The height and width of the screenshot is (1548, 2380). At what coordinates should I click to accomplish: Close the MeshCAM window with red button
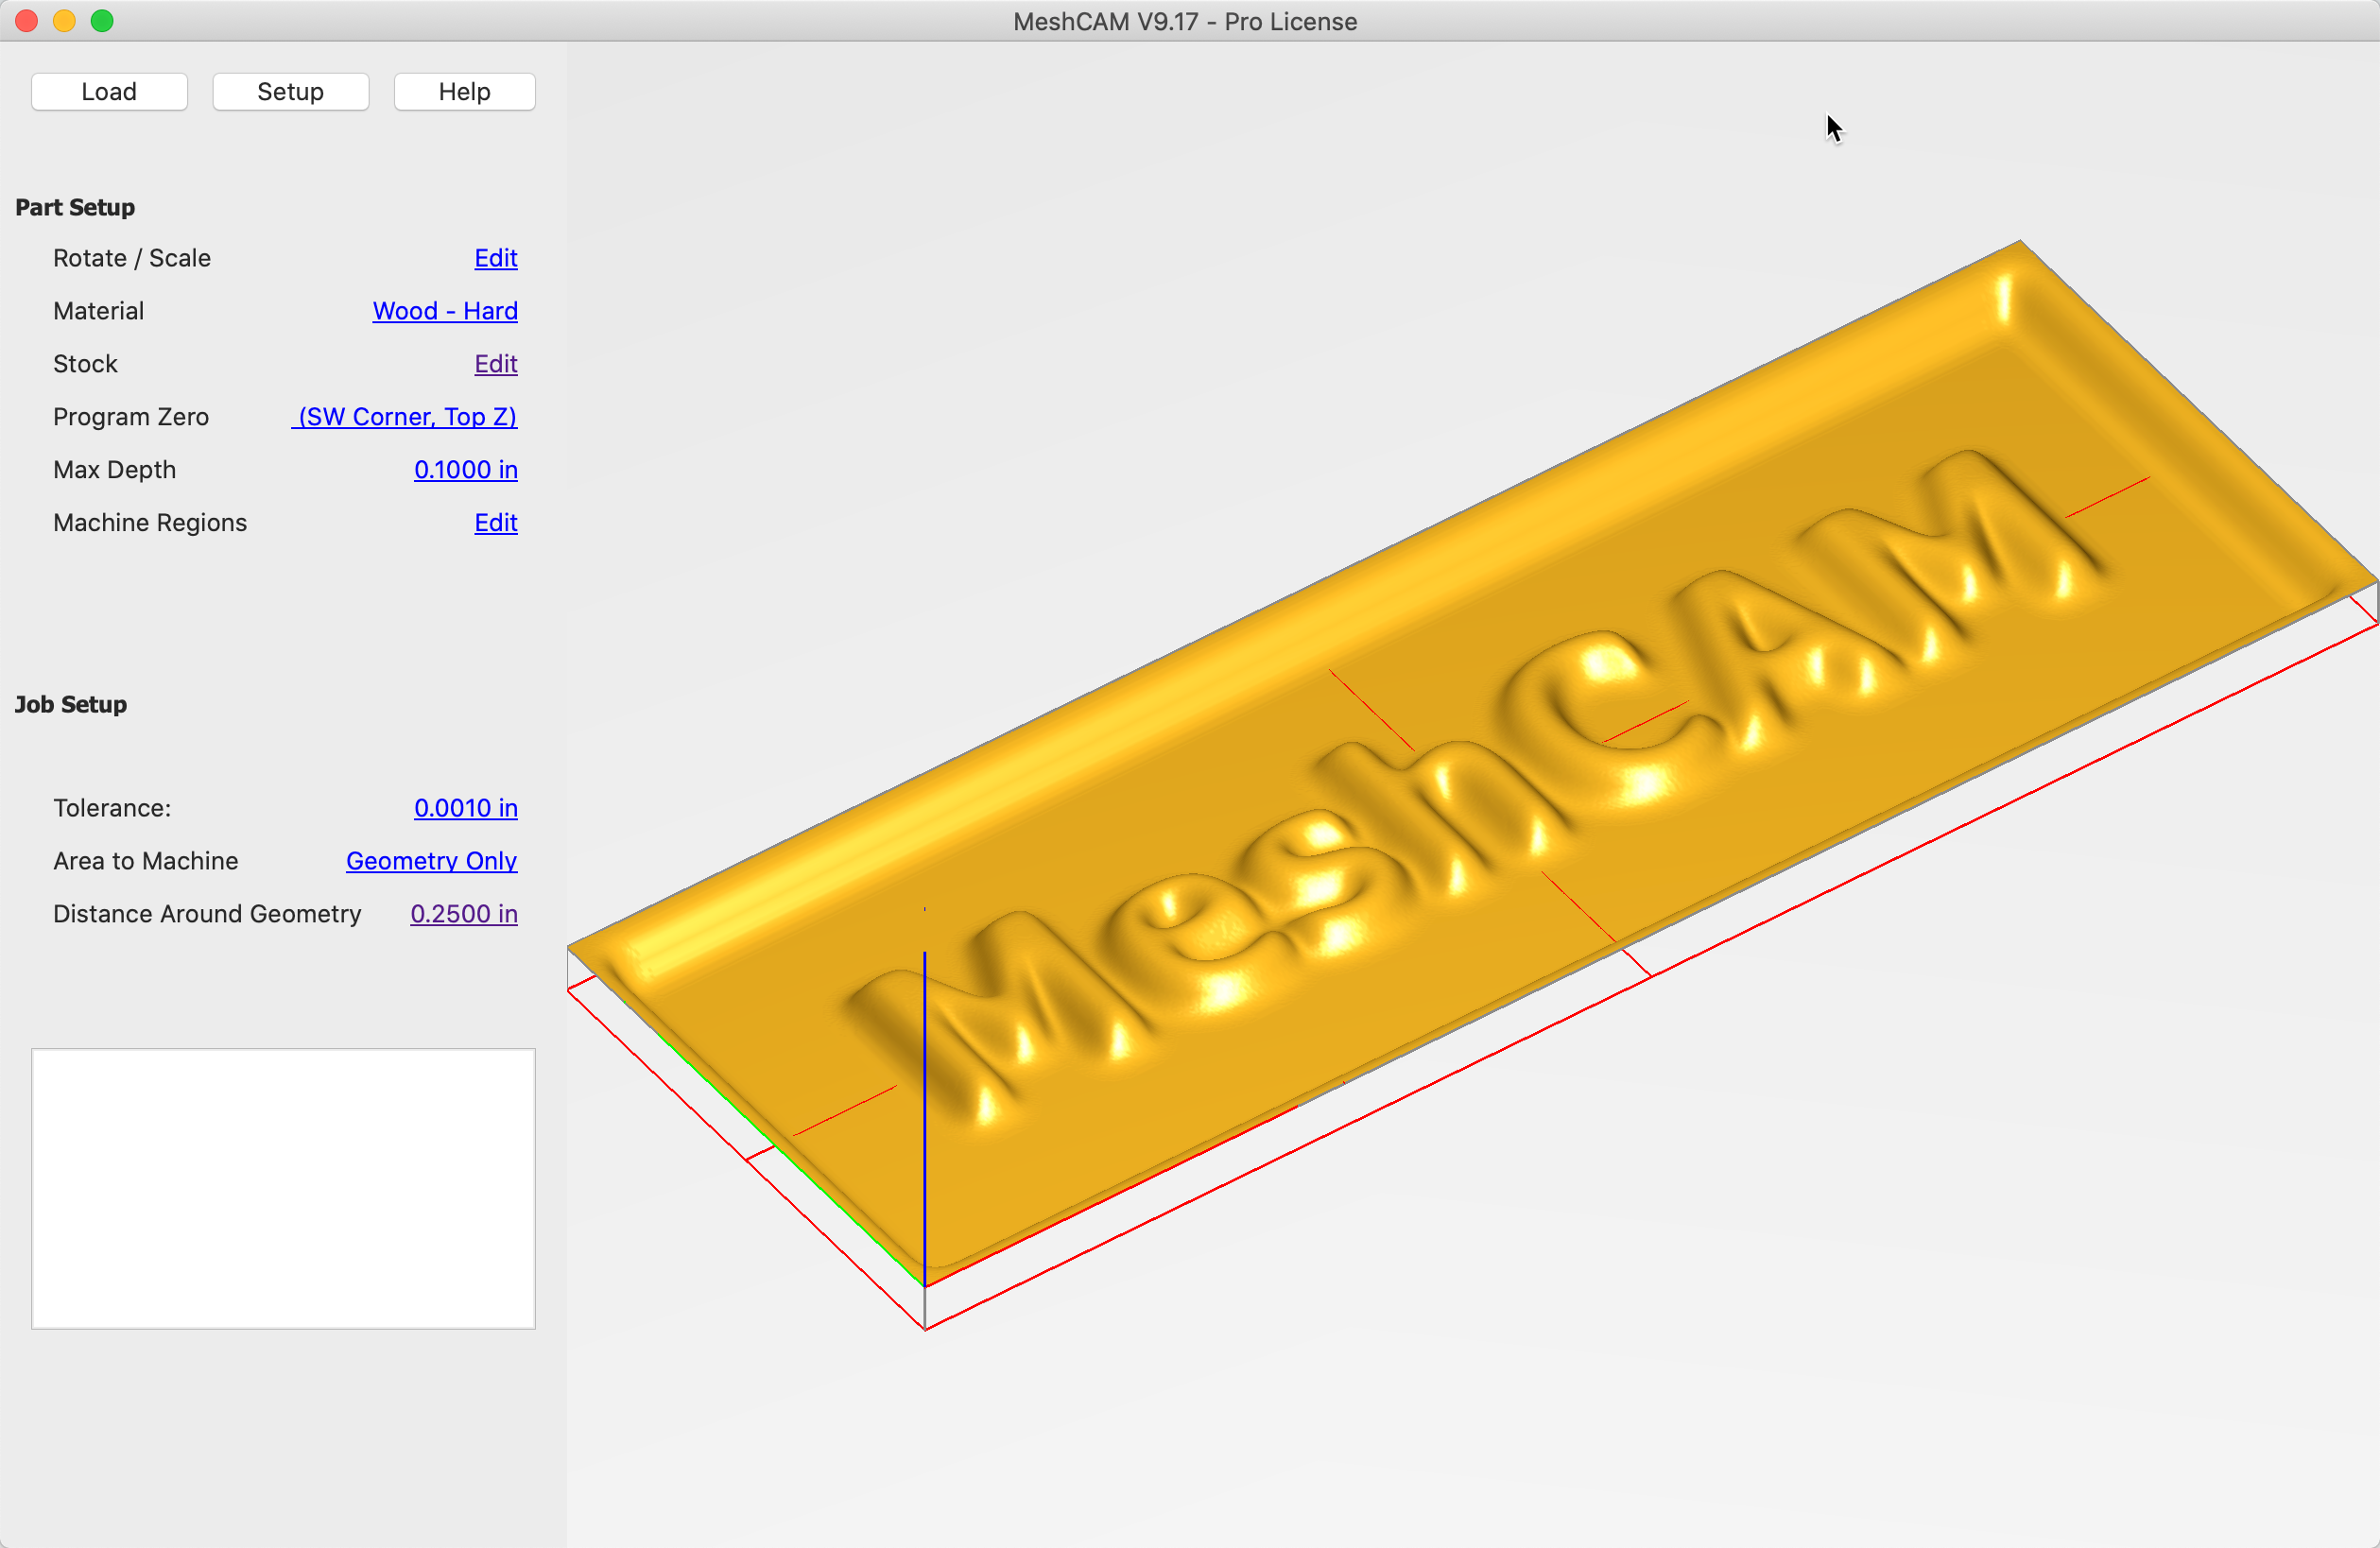(27, 21)
